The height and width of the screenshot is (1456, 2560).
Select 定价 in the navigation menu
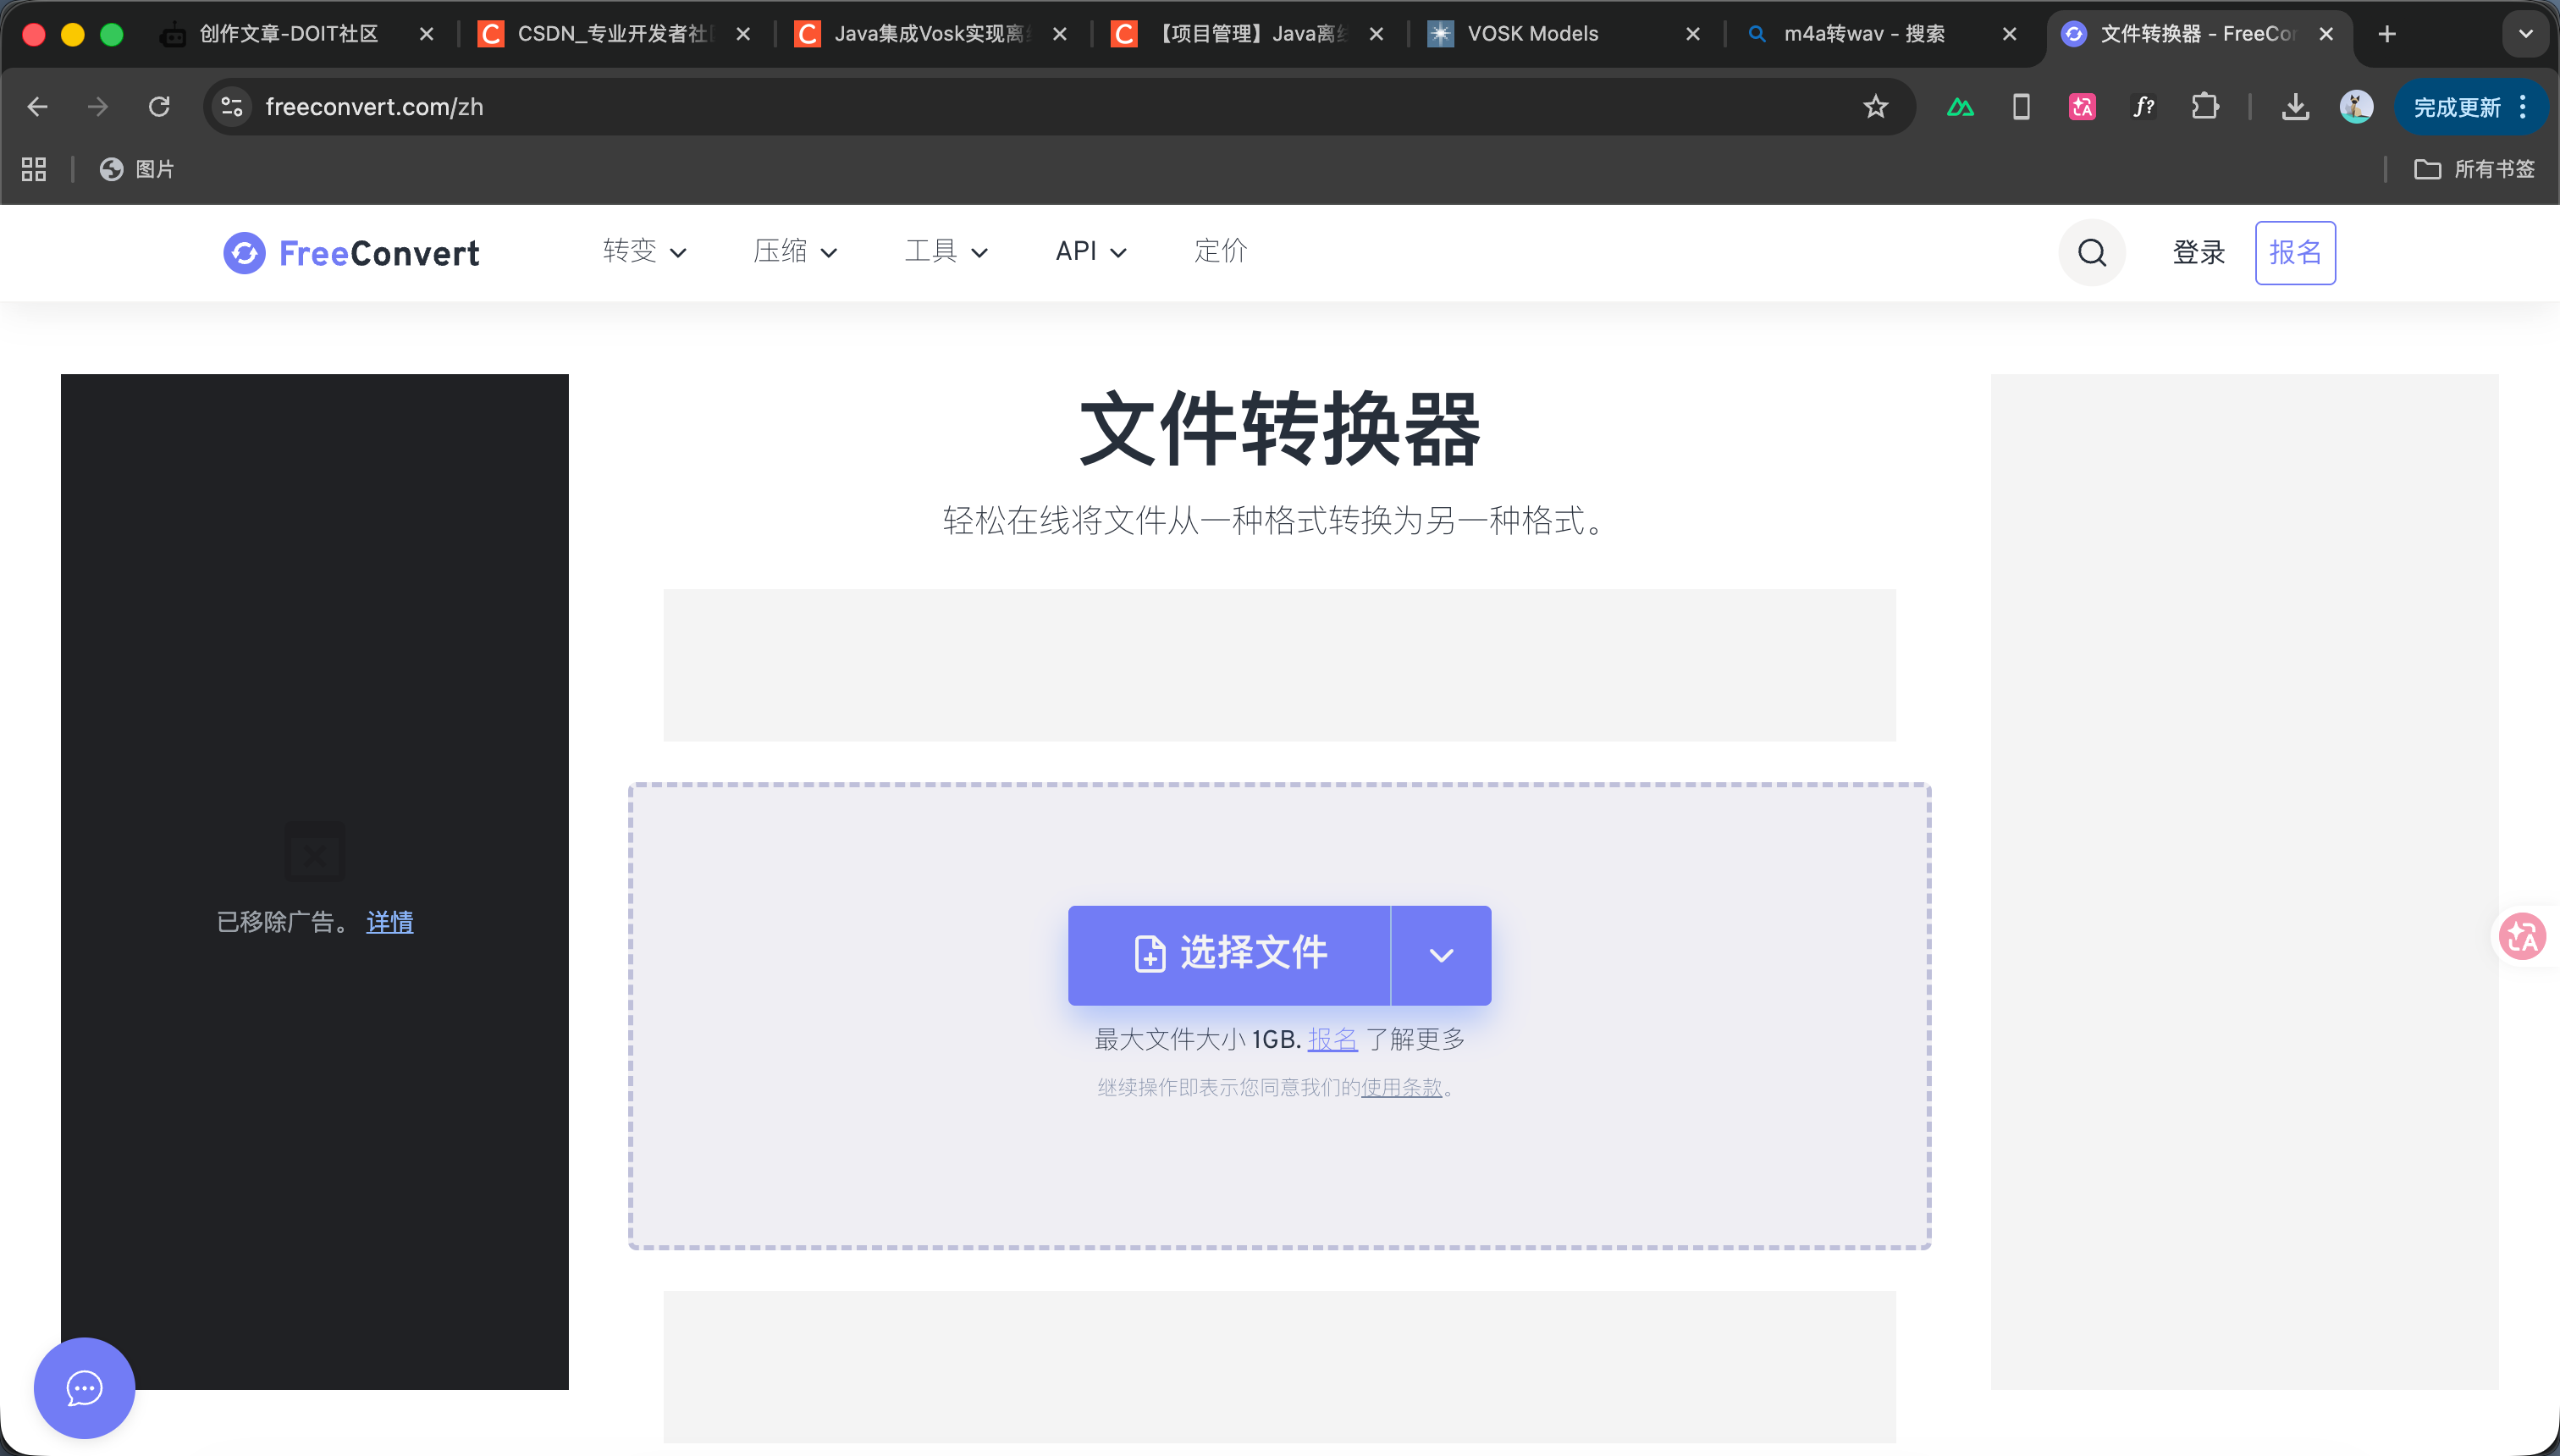pos(1219,252)
